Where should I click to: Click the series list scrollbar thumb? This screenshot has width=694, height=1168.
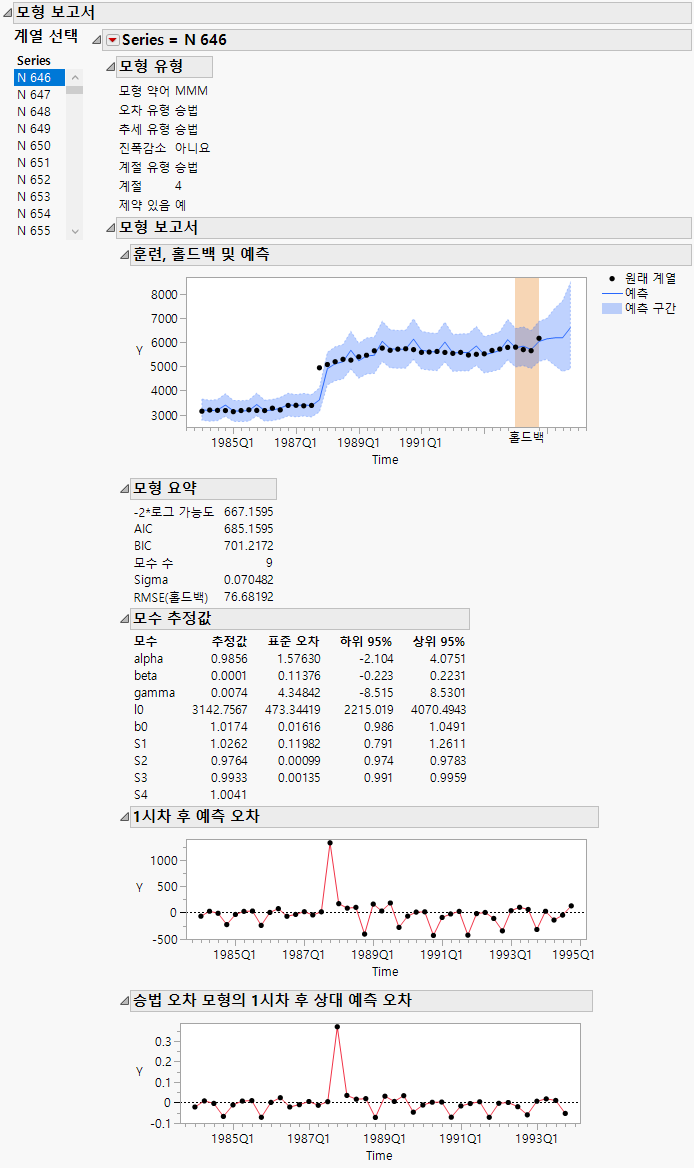click(x=74, y=90)
